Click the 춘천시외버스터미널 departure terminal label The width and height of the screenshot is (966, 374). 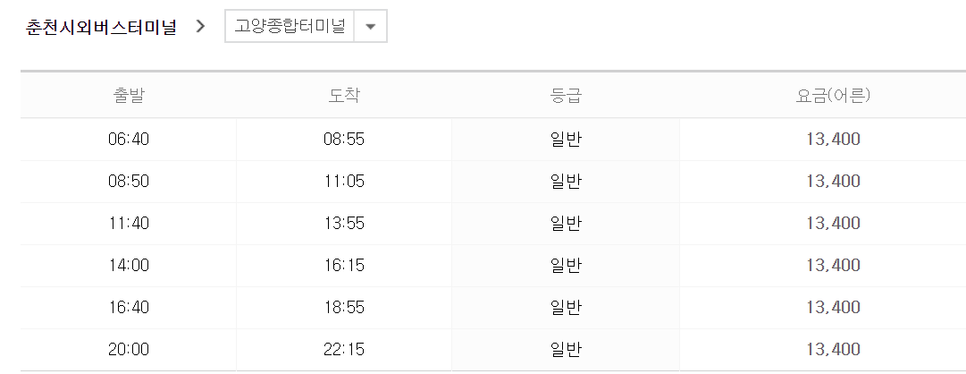[x=101, y=27]
